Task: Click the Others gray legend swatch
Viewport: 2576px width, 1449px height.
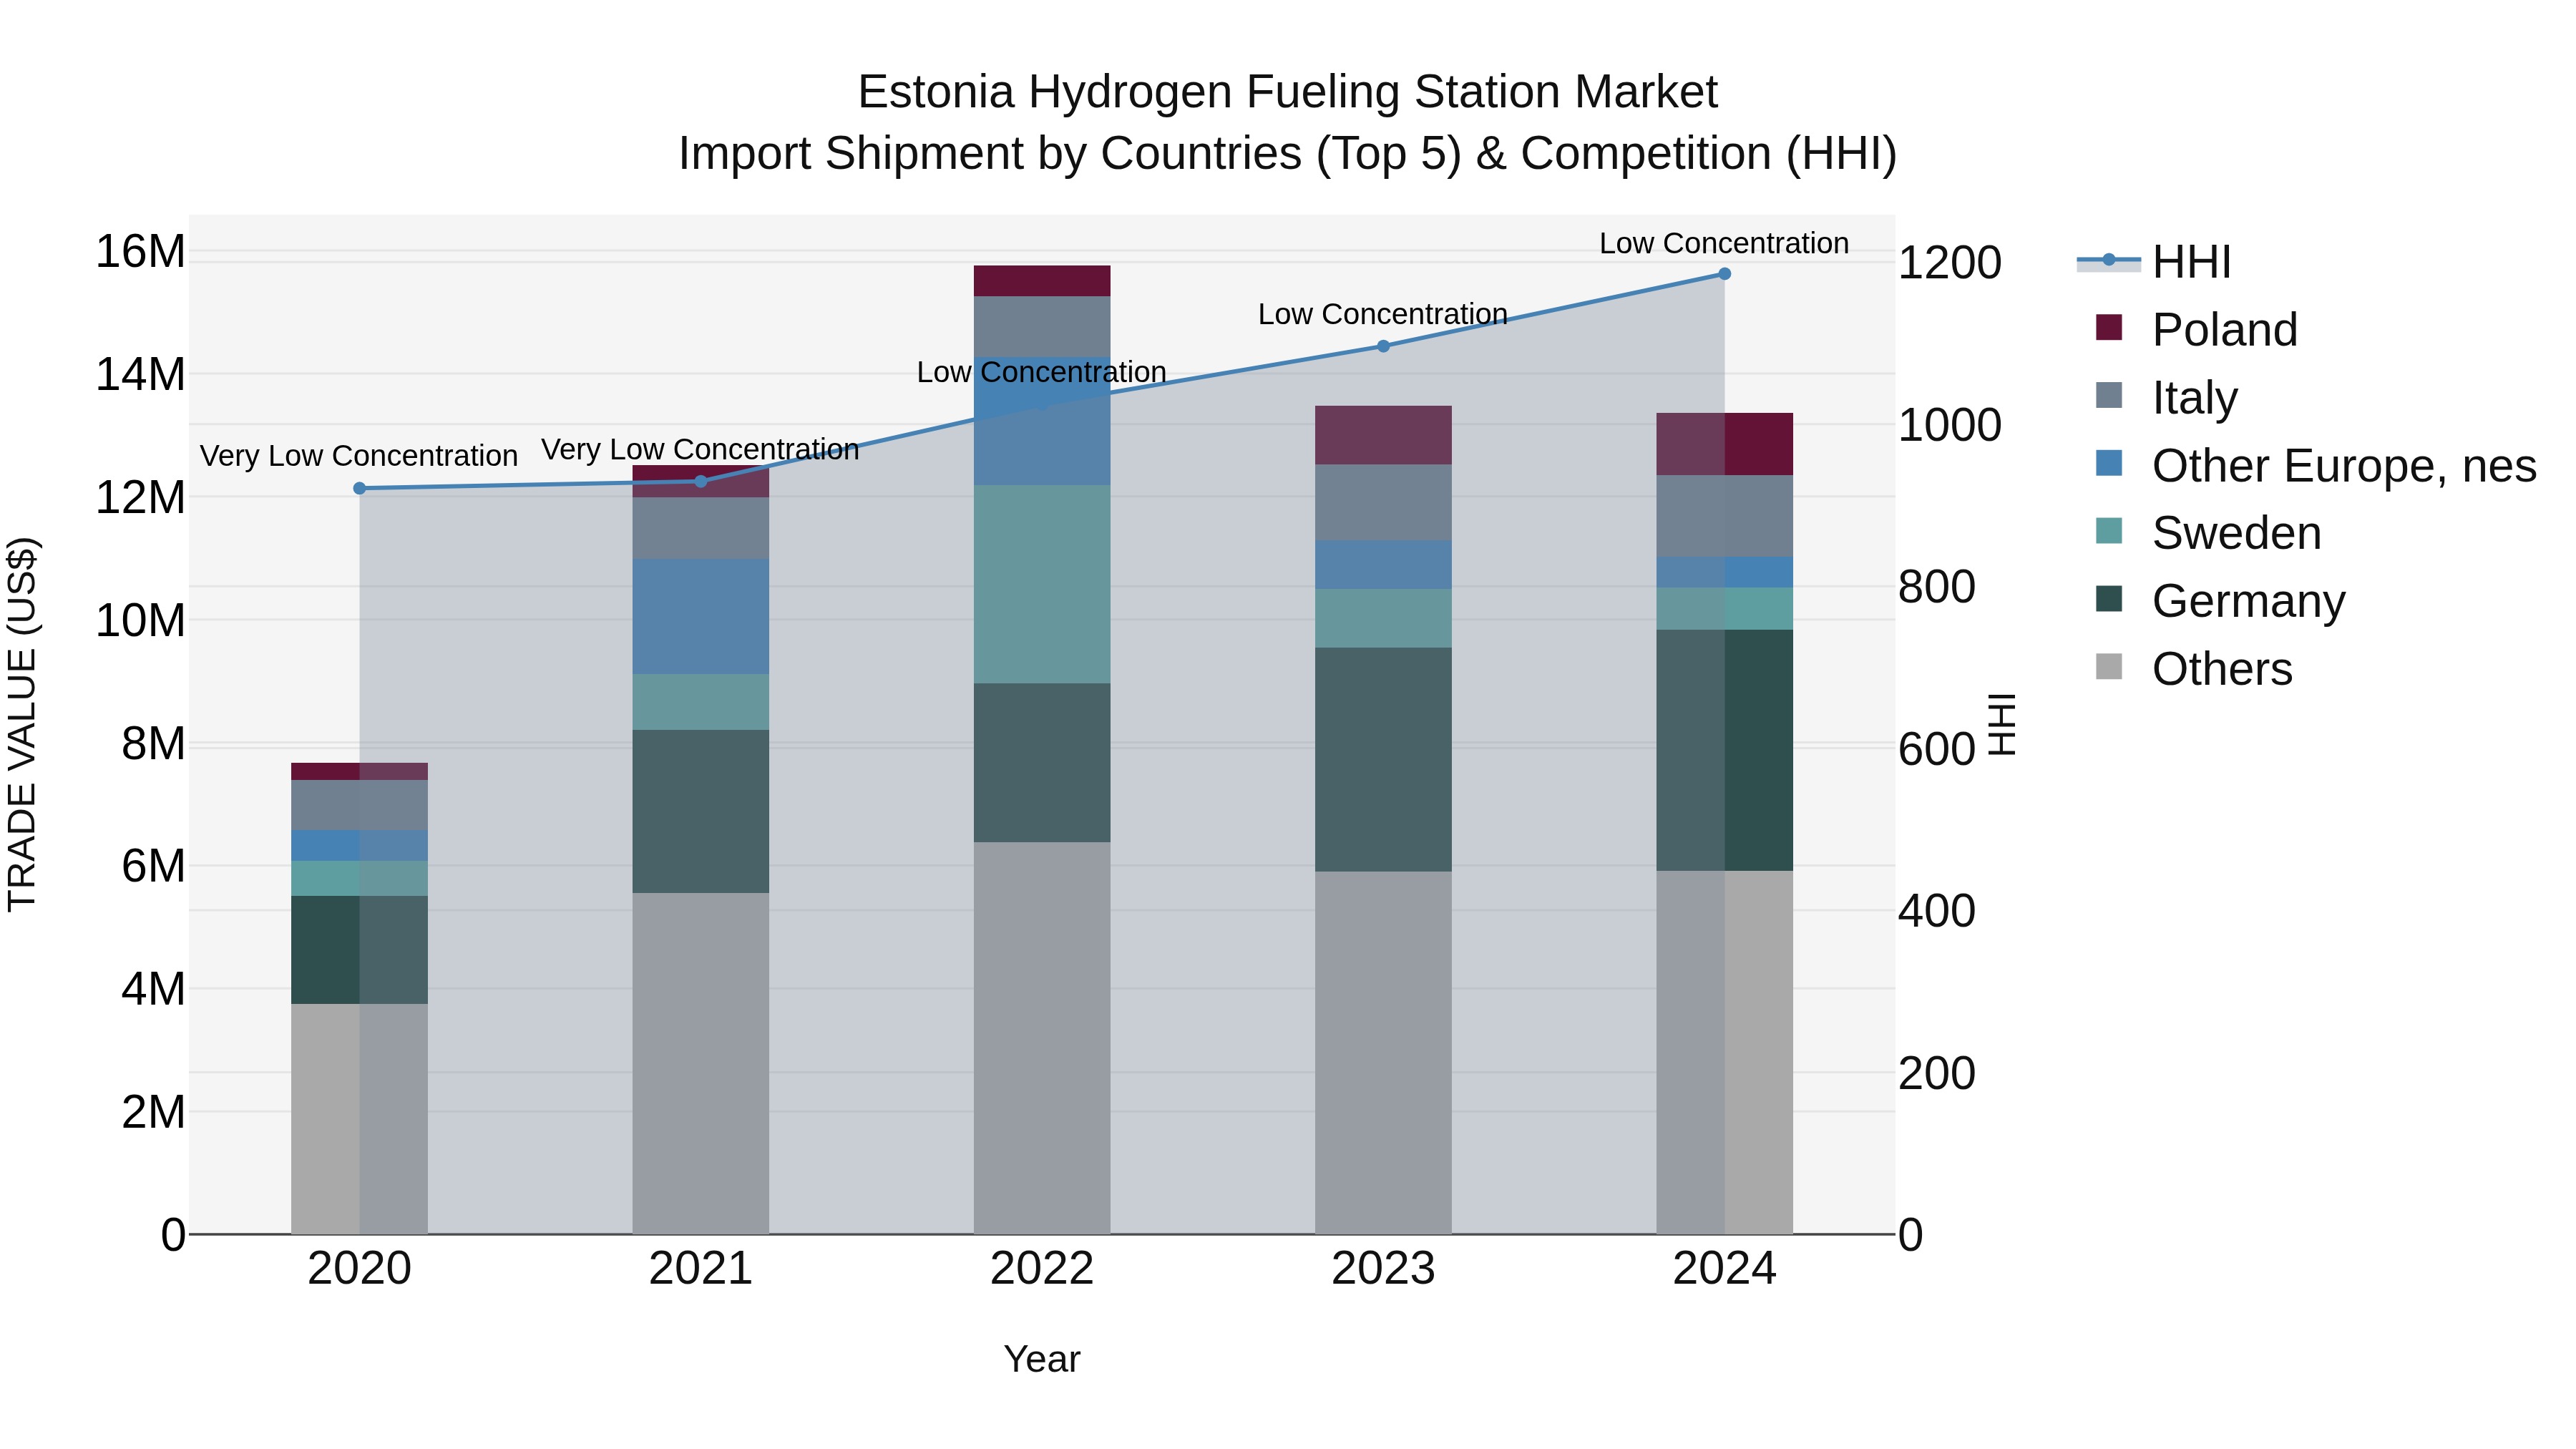Action: coord(2109,666)
